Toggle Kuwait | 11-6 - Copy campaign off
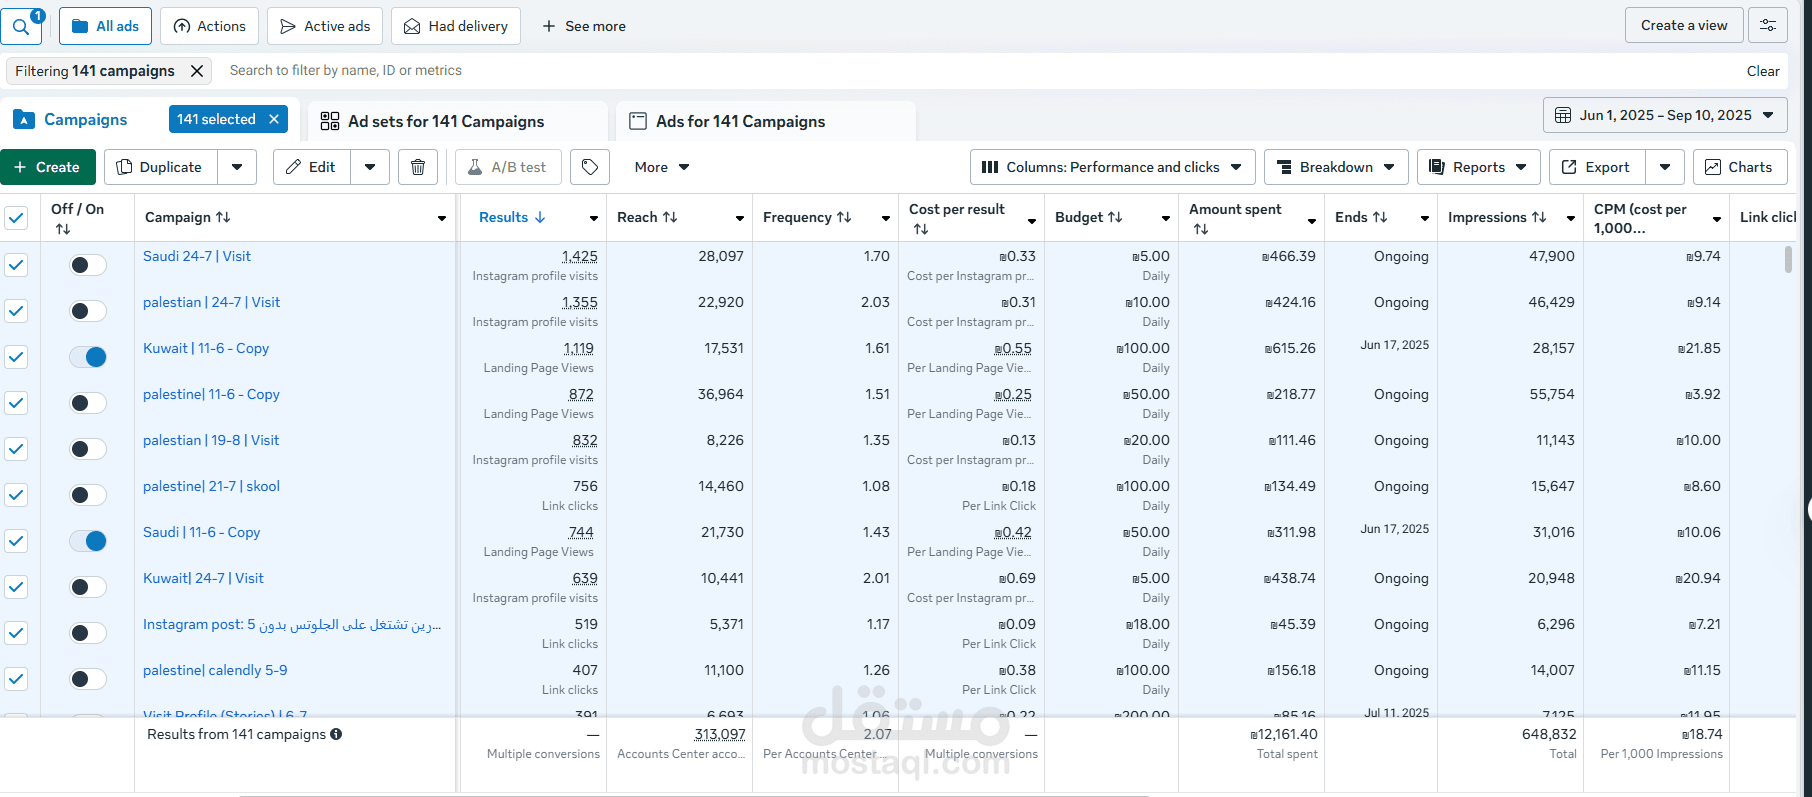 pyautogui.click(x=88, y=357)
